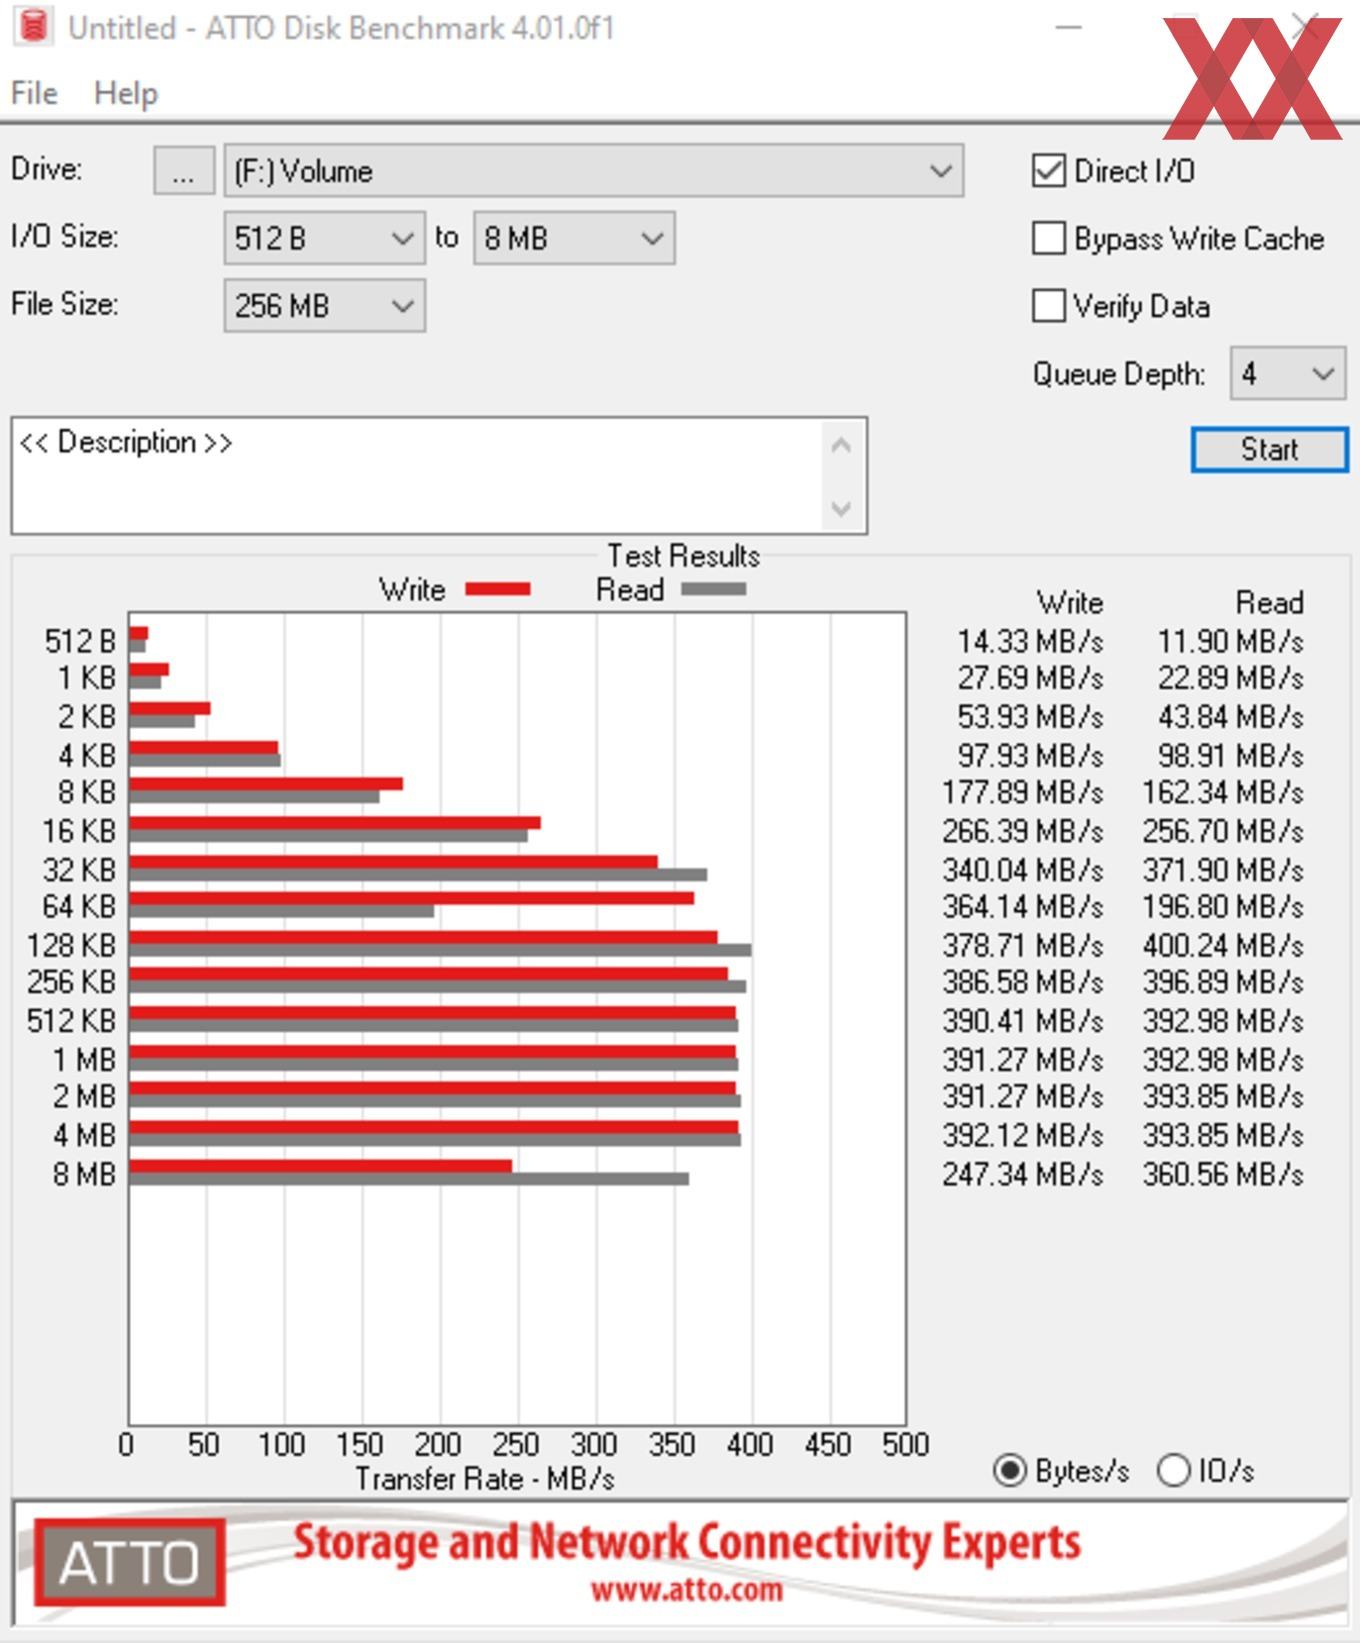1360x1643 pixels.
Task: Click the 16 KB write value 266.39 MB/s
Action: pos(1022,831)
